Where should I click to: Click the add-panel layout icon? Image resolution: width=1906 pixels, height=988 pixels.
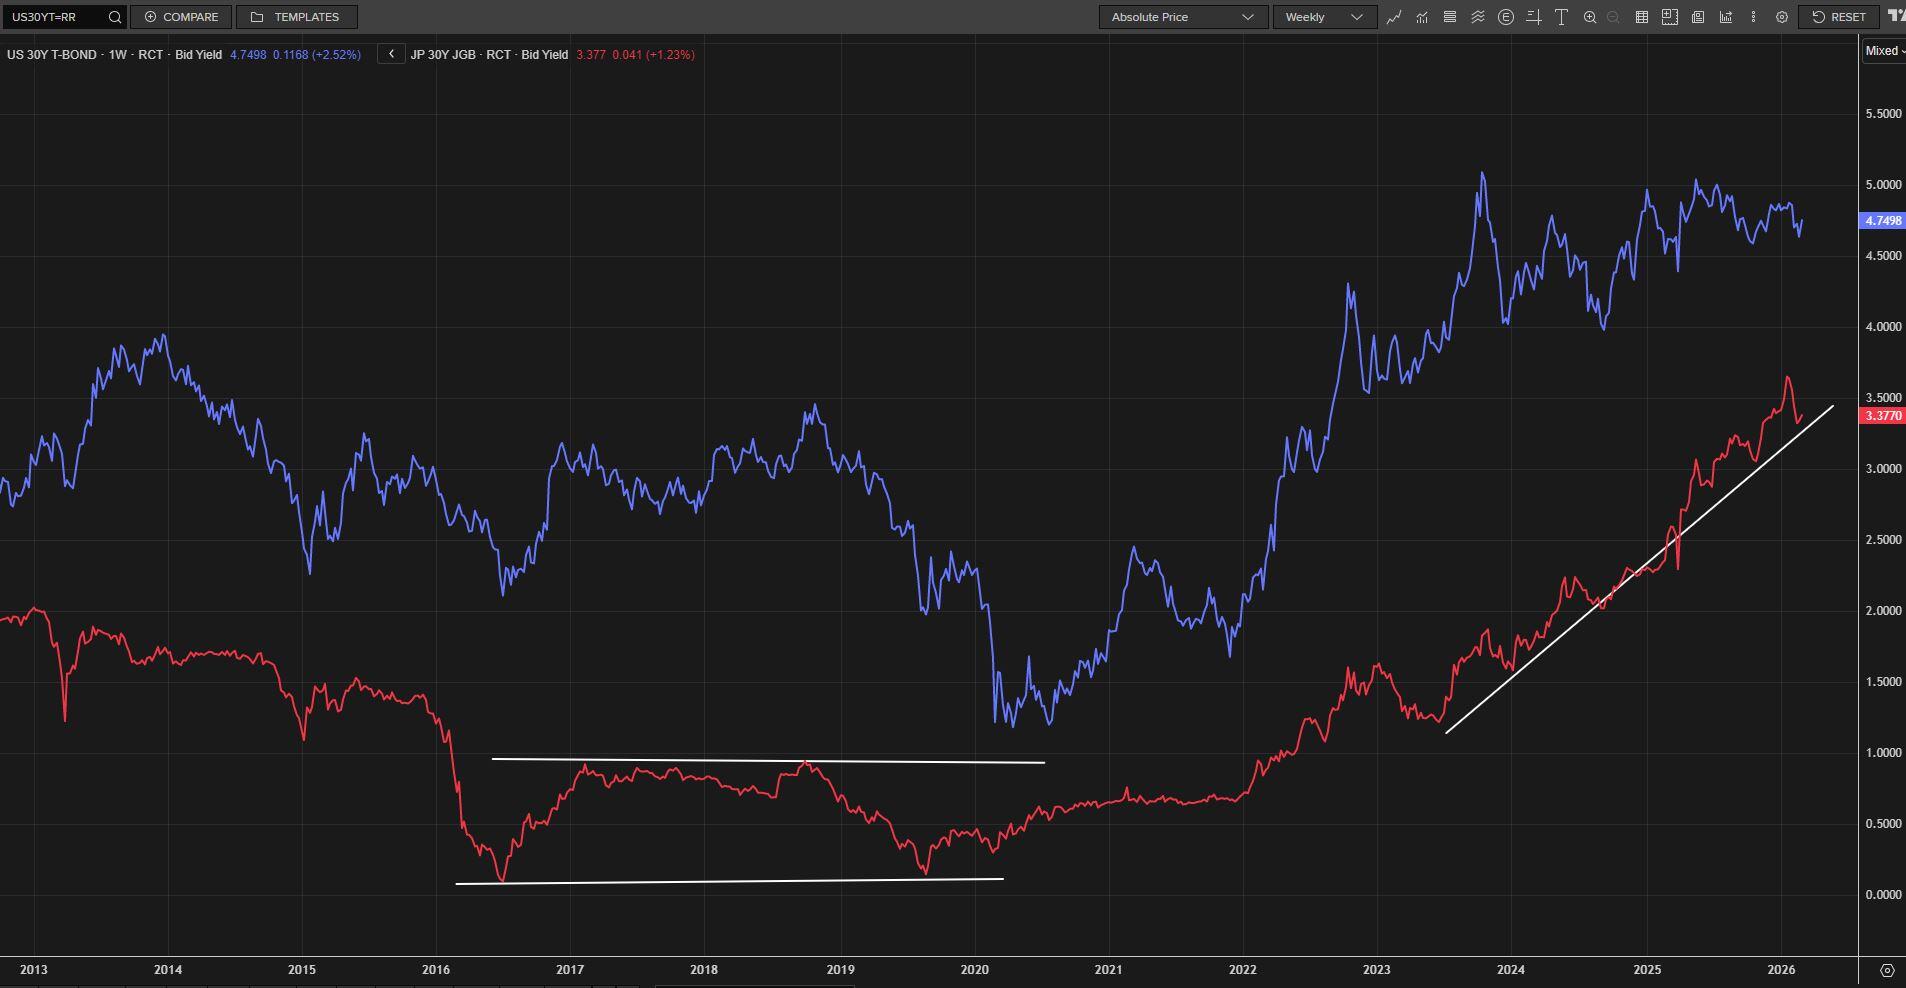pyautogui.click(x=1669, y=17)
